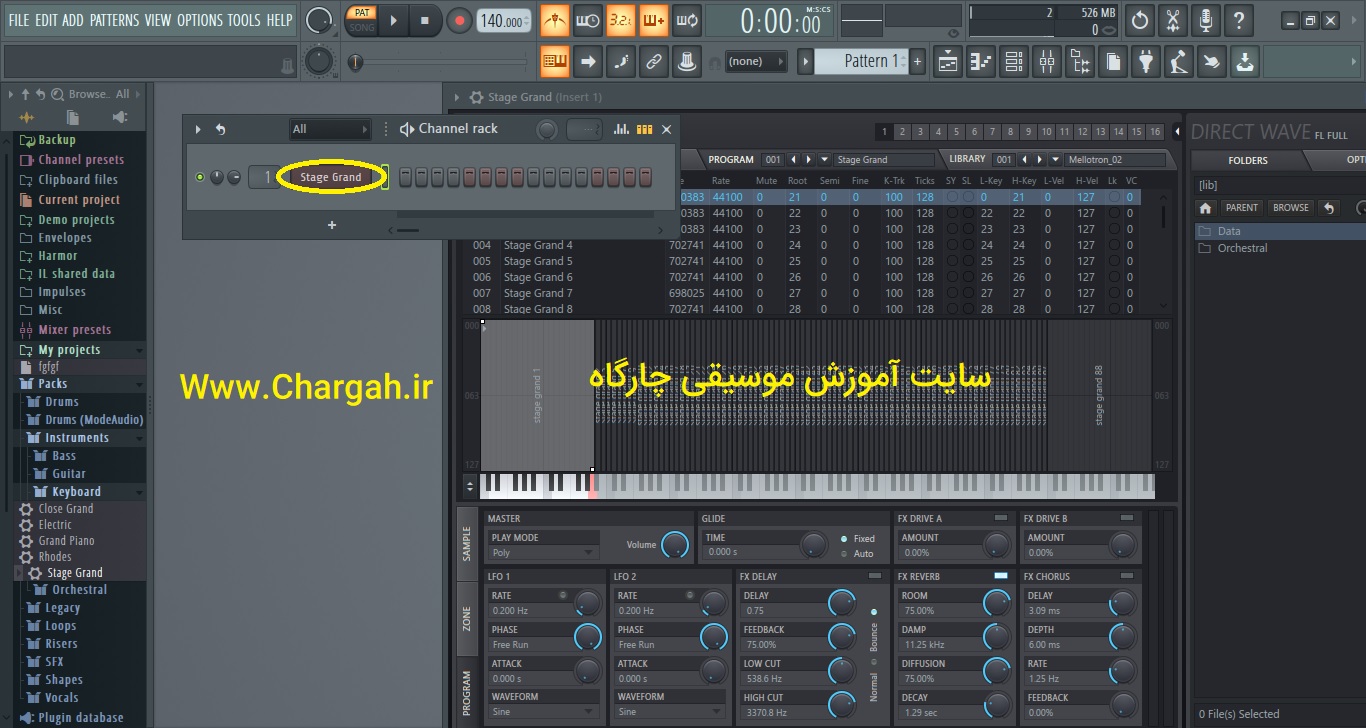Click the speaker icon in browser header

[x=120, y=117]
